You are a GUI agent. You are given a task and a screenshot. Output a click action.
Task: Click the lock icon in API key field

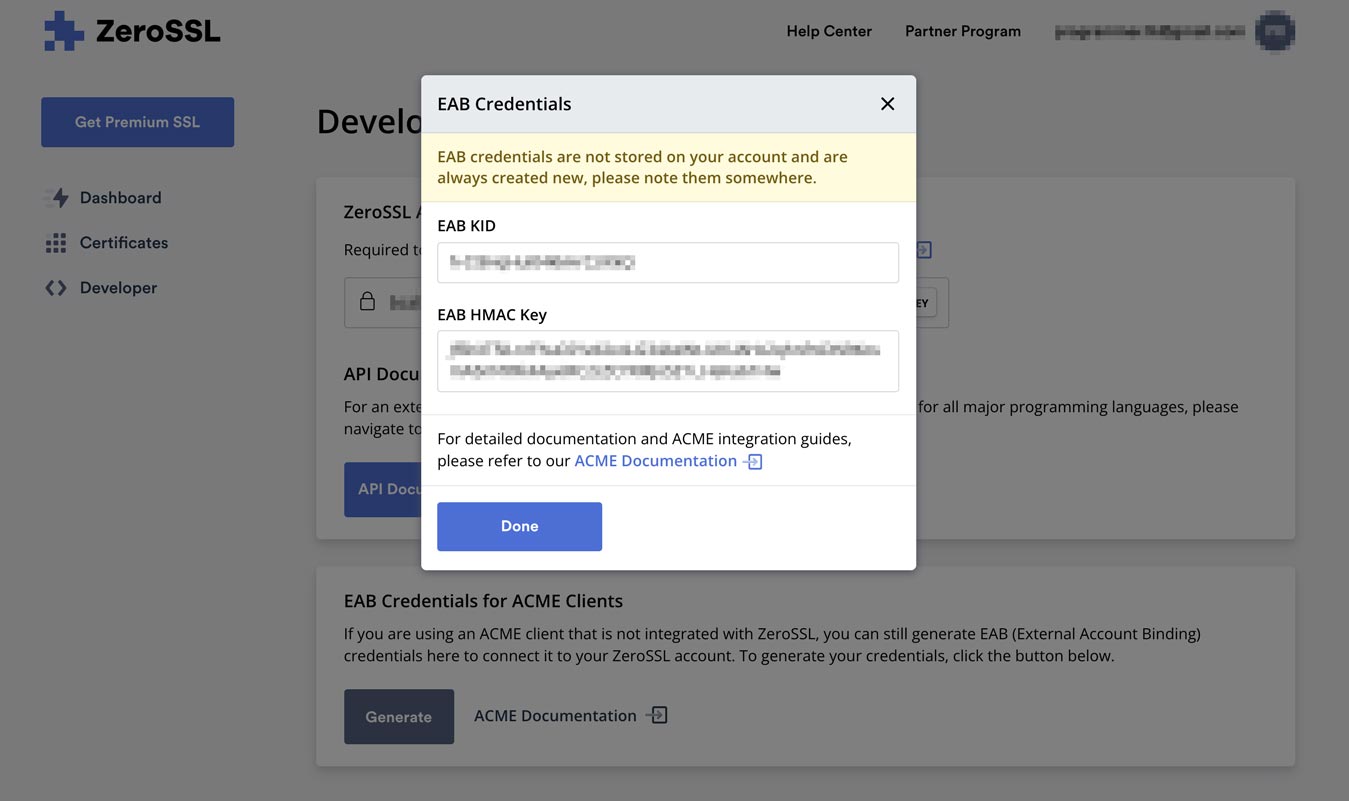pos(368,302)
